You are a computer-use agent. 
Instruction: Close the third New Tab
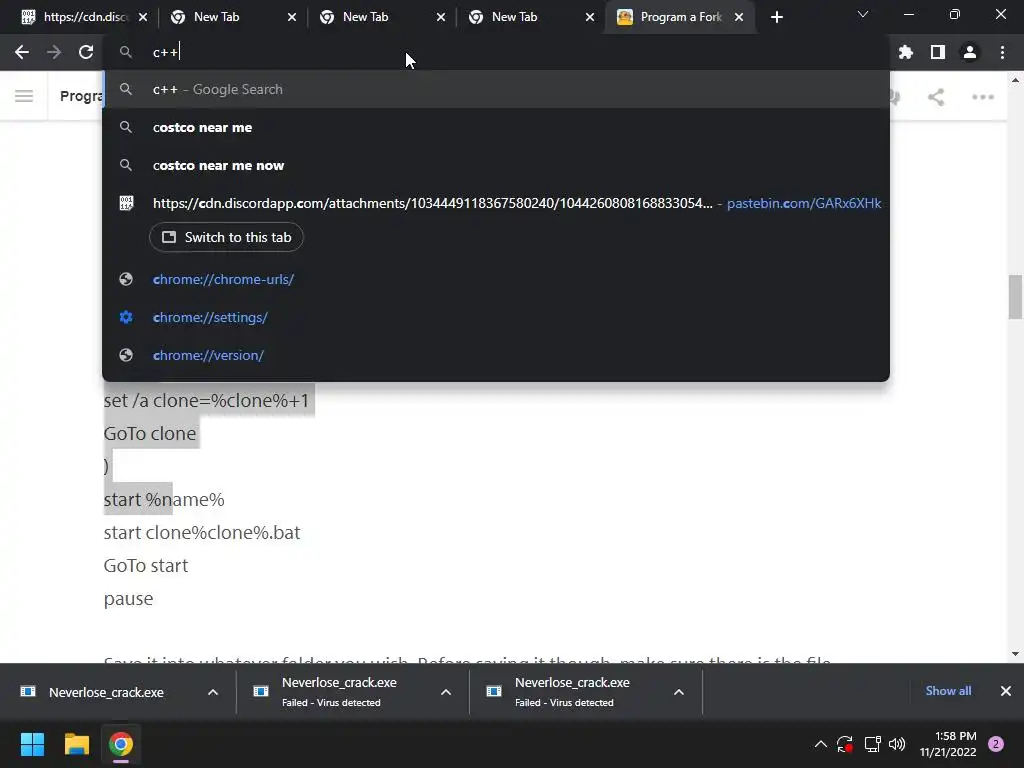tap(590, 17)
